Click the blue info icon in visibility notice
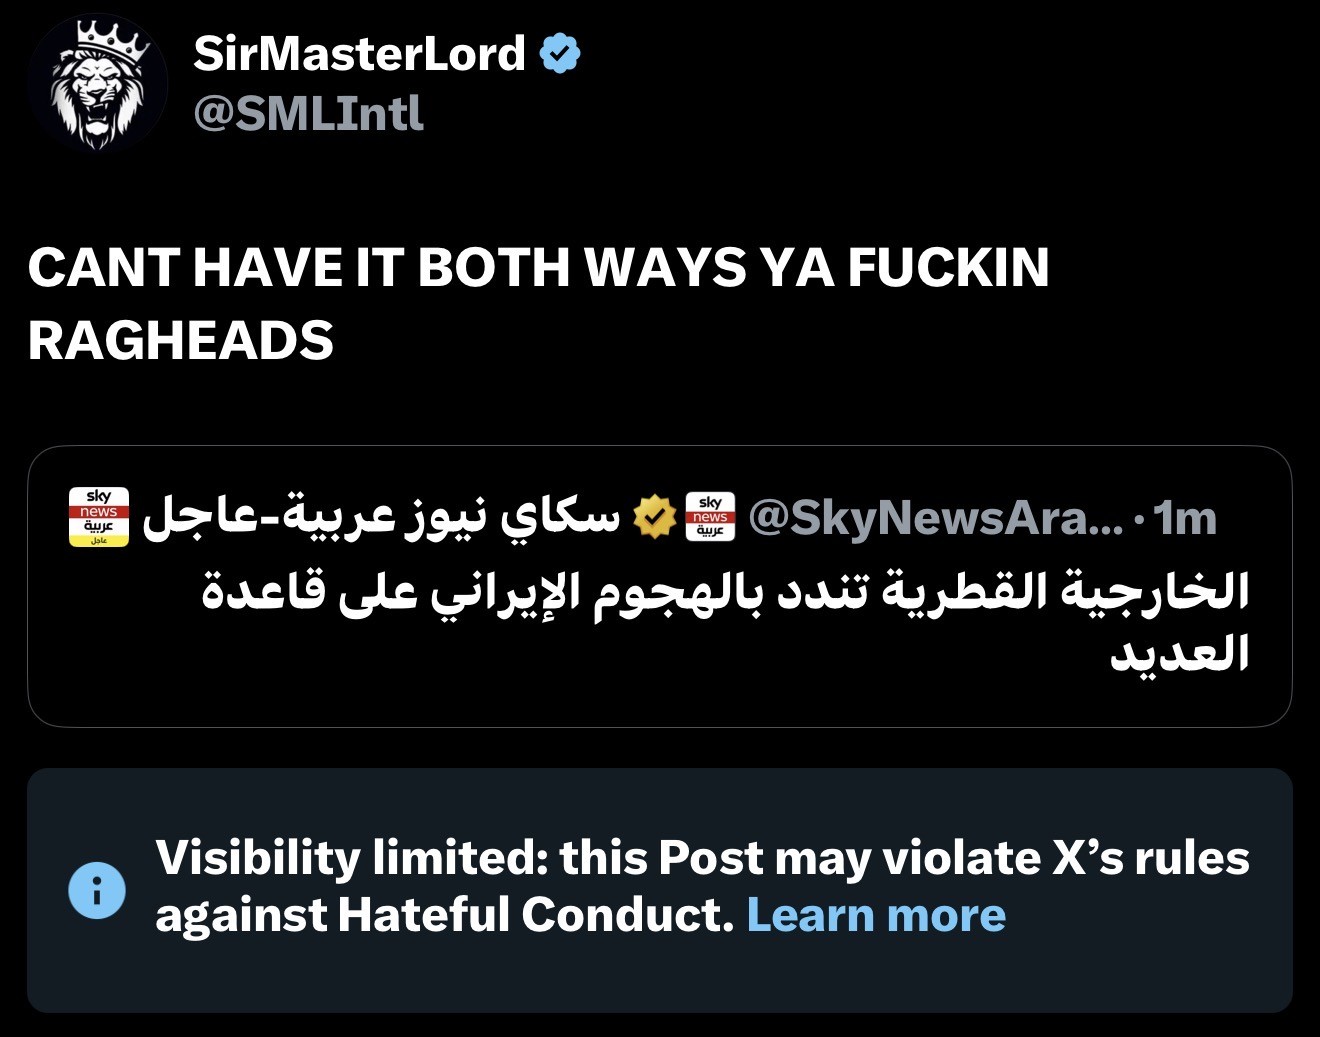Image resolution: width=1320 pixels, height=1037 pixels. pos(97,890)
